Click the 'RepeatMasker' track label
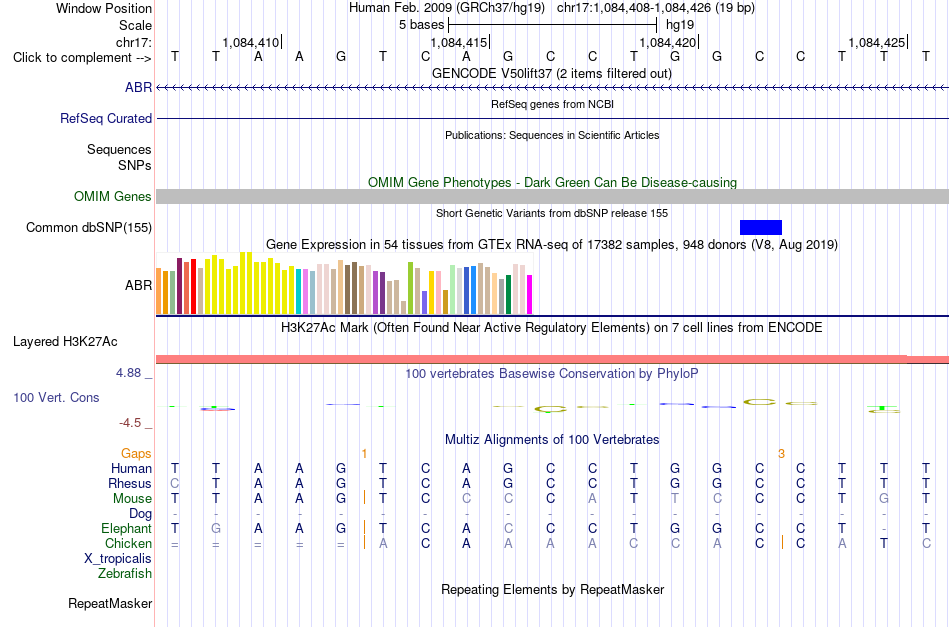 110,603
